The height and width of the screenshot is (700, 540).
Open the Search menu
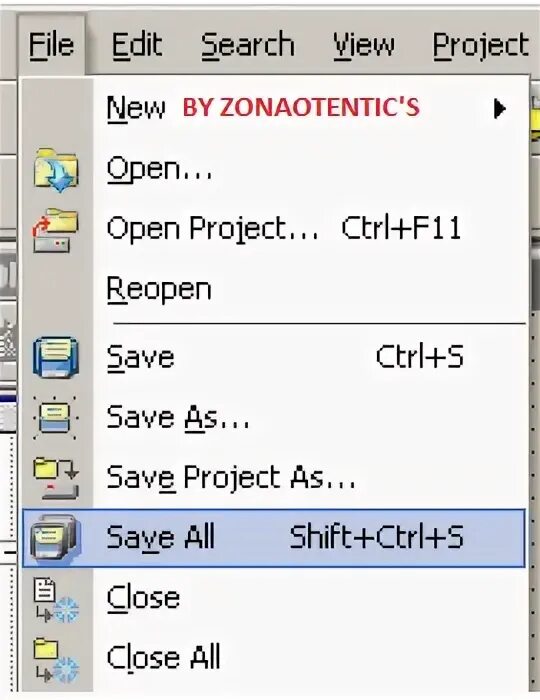tap(248, 45)
